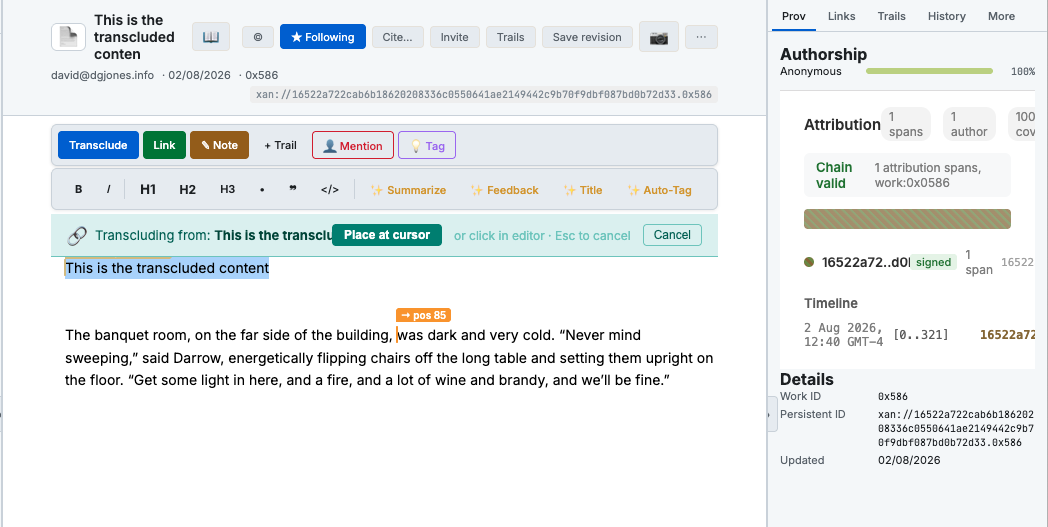Image resolution: width=1048 pixels, height=527 pixels.
Task: Click the timeline date '2 Aug 2026, 12:40 GMT-4'
Action: (x=843, y=334)
